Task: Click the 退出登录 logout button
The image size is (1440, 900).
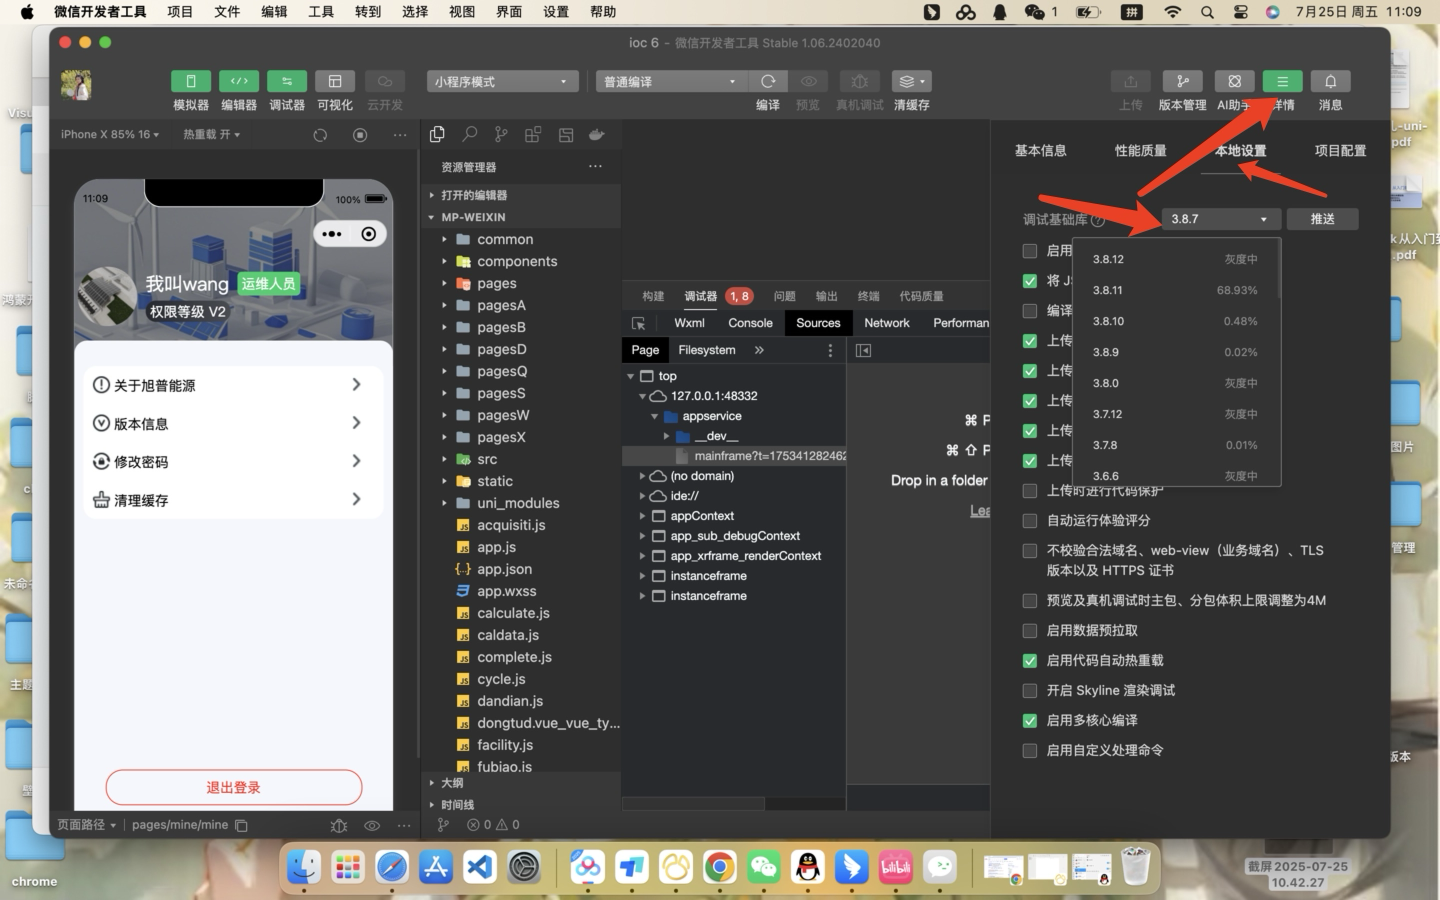Action: pyautogui.click(x=234, y=787)
